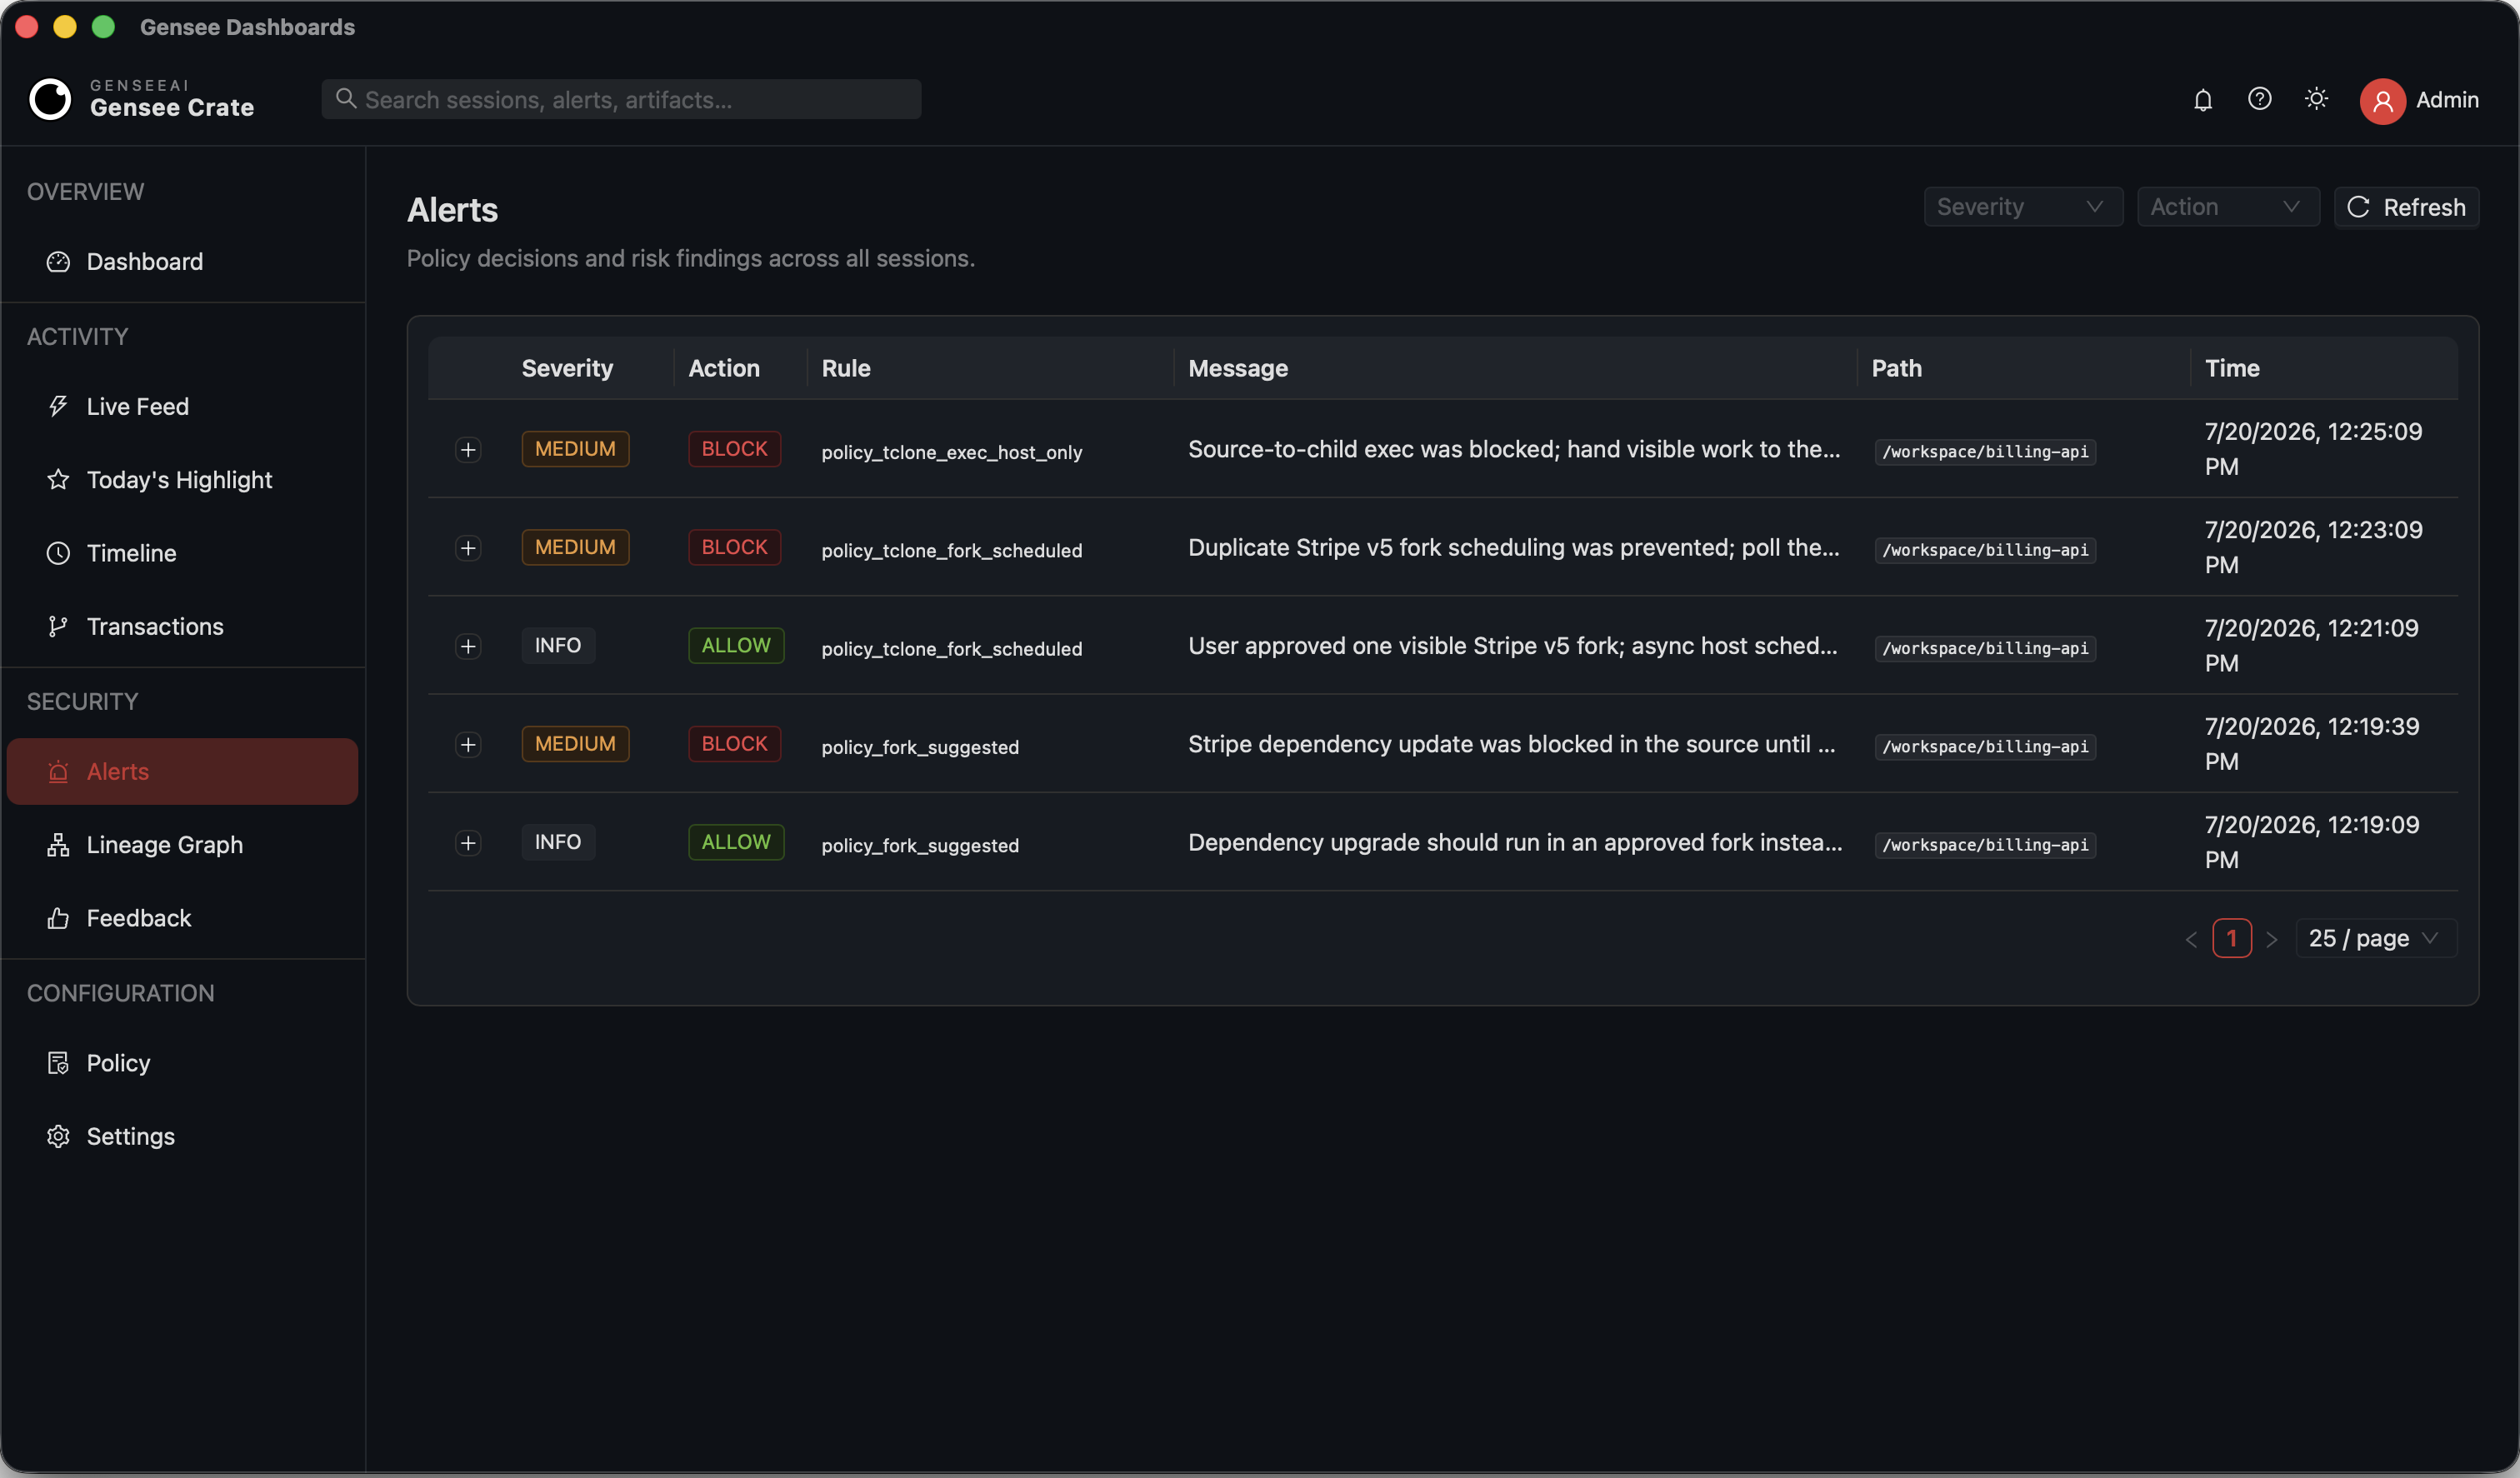Open the notifications bell

click(2203, 100)
